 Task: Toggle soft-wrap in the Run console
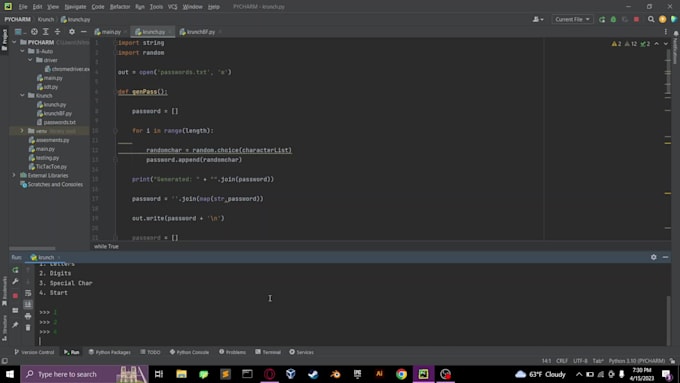coord(28,293)
